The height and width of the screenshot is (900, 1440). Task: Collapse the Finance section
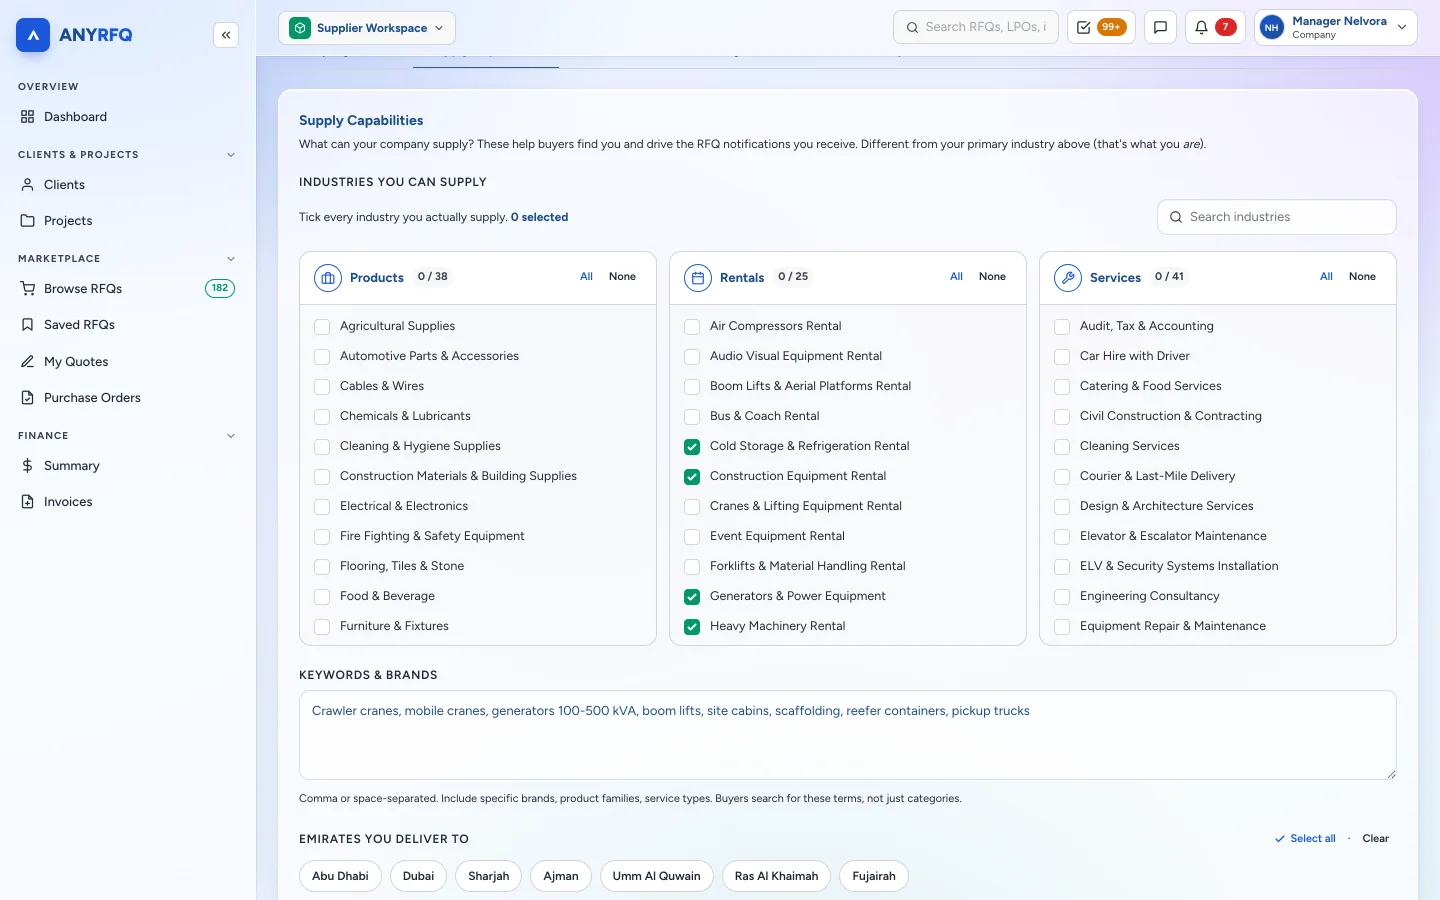[231, 436]
